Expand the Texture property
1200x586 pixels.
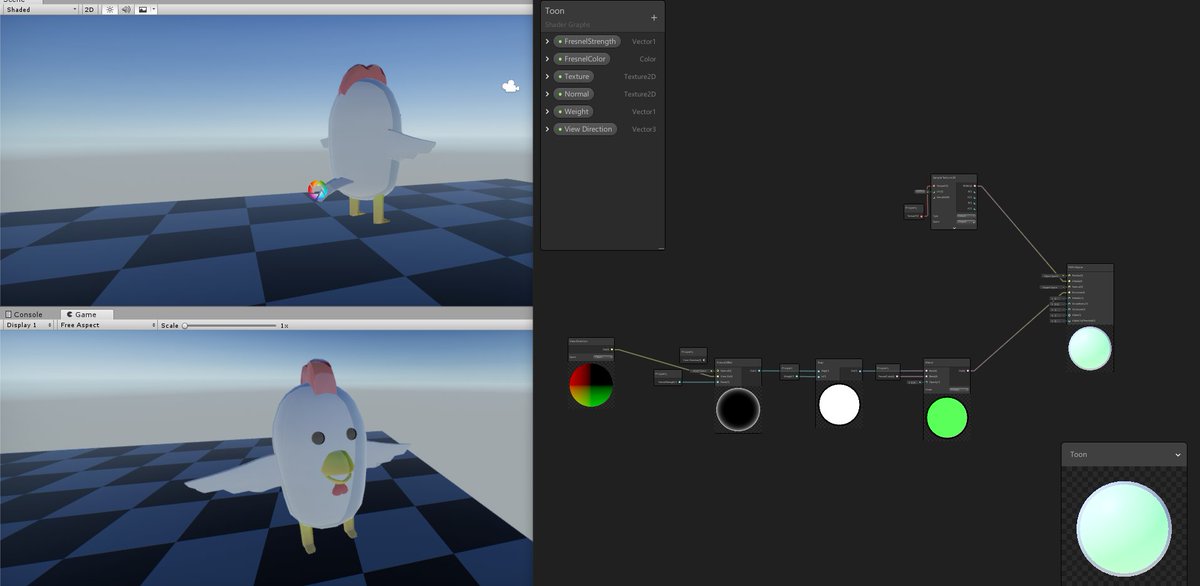click(547, 76)
